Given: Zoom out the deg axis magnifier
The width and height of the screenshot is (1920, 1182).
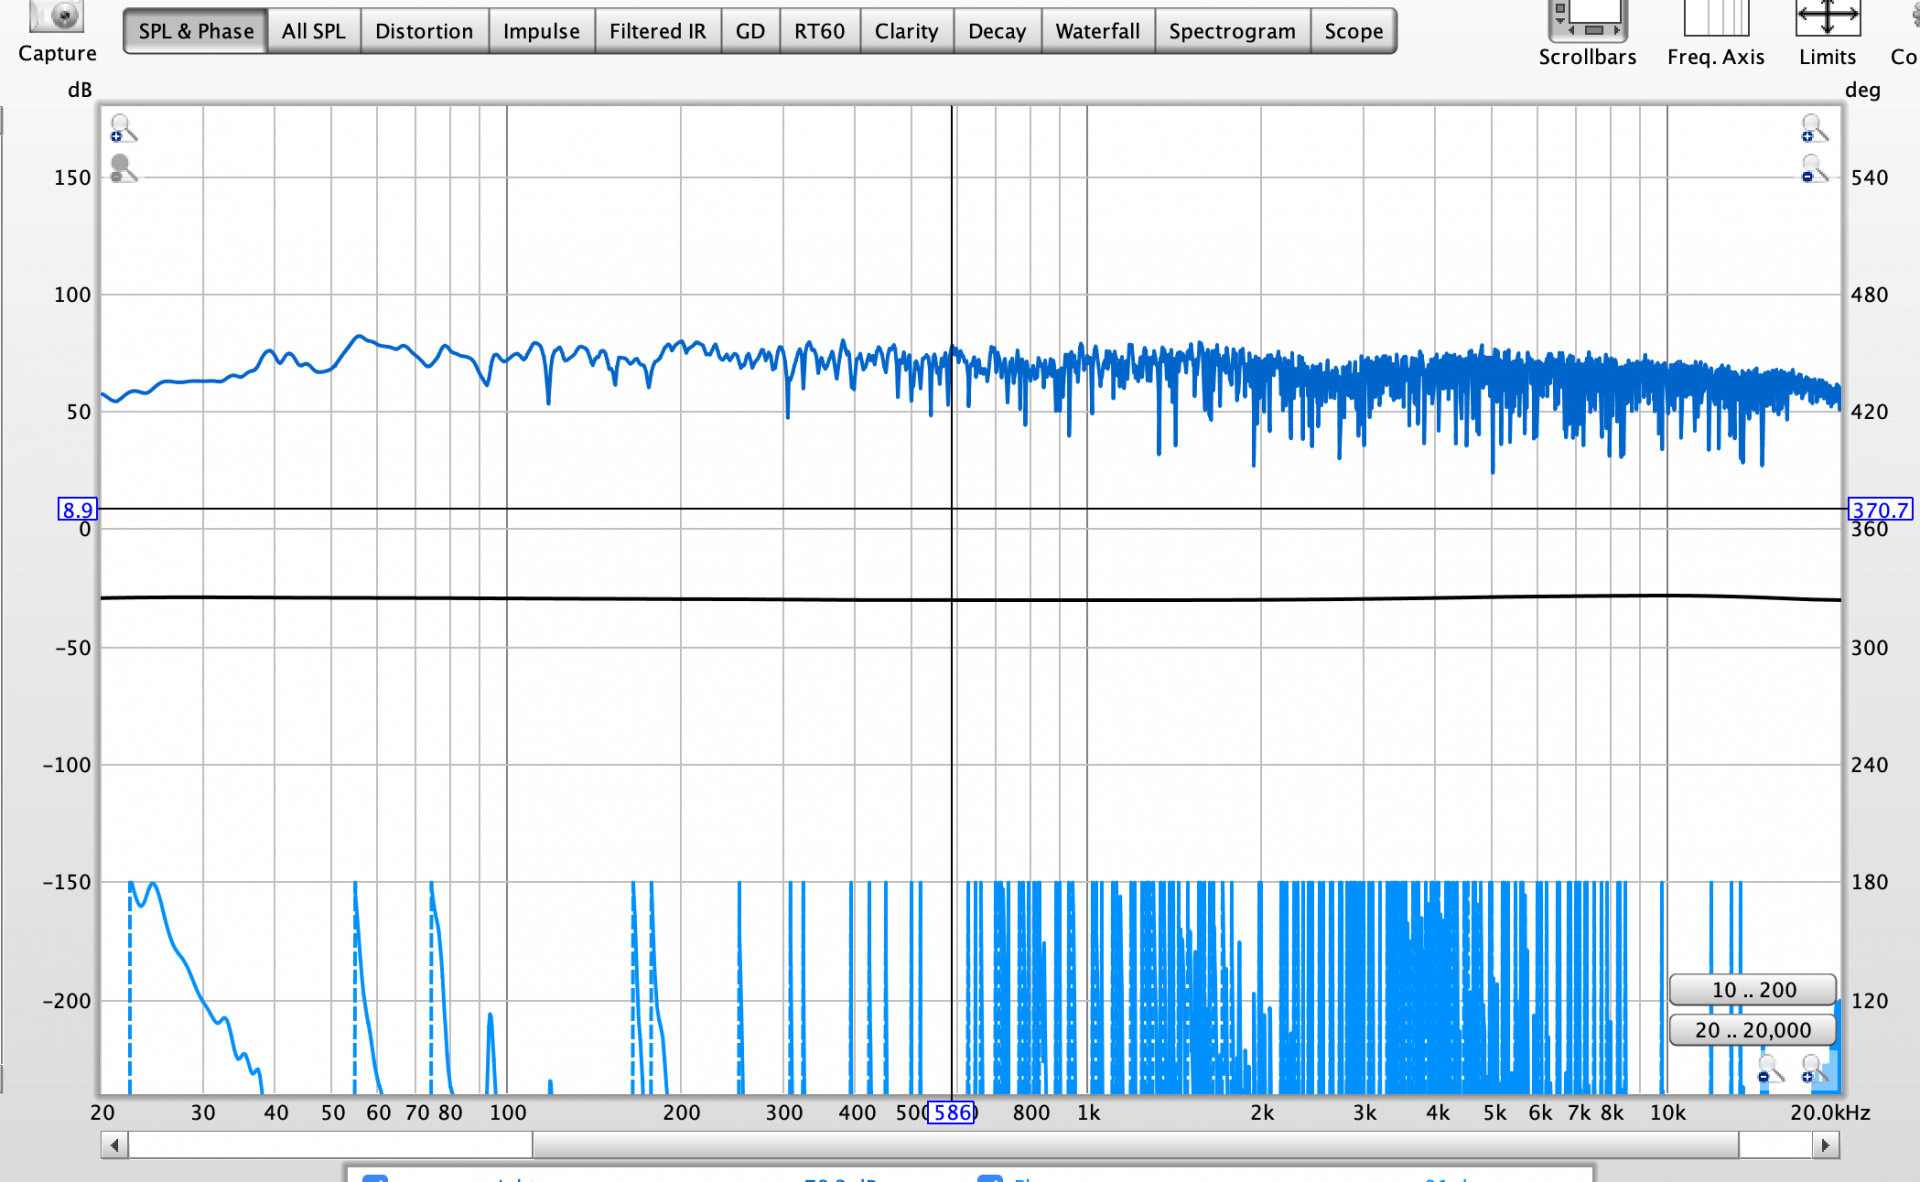Looking at the screenshot, I should (x=1813, y=169).
